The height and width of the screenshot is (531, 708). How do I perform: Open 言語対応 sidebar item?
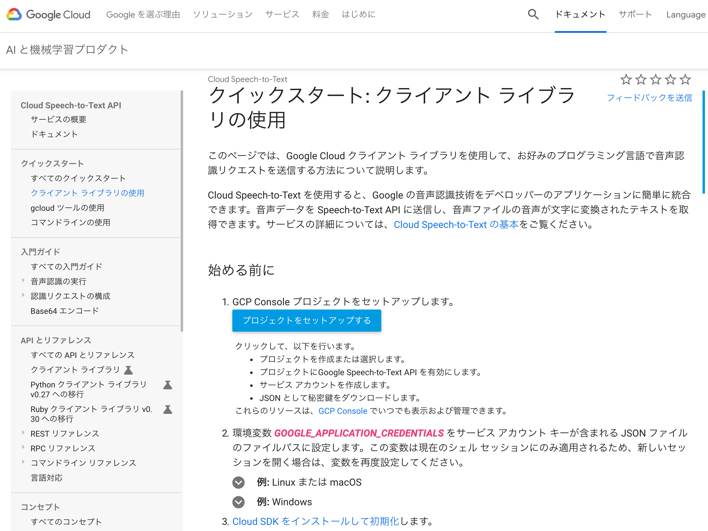point(47,478)
